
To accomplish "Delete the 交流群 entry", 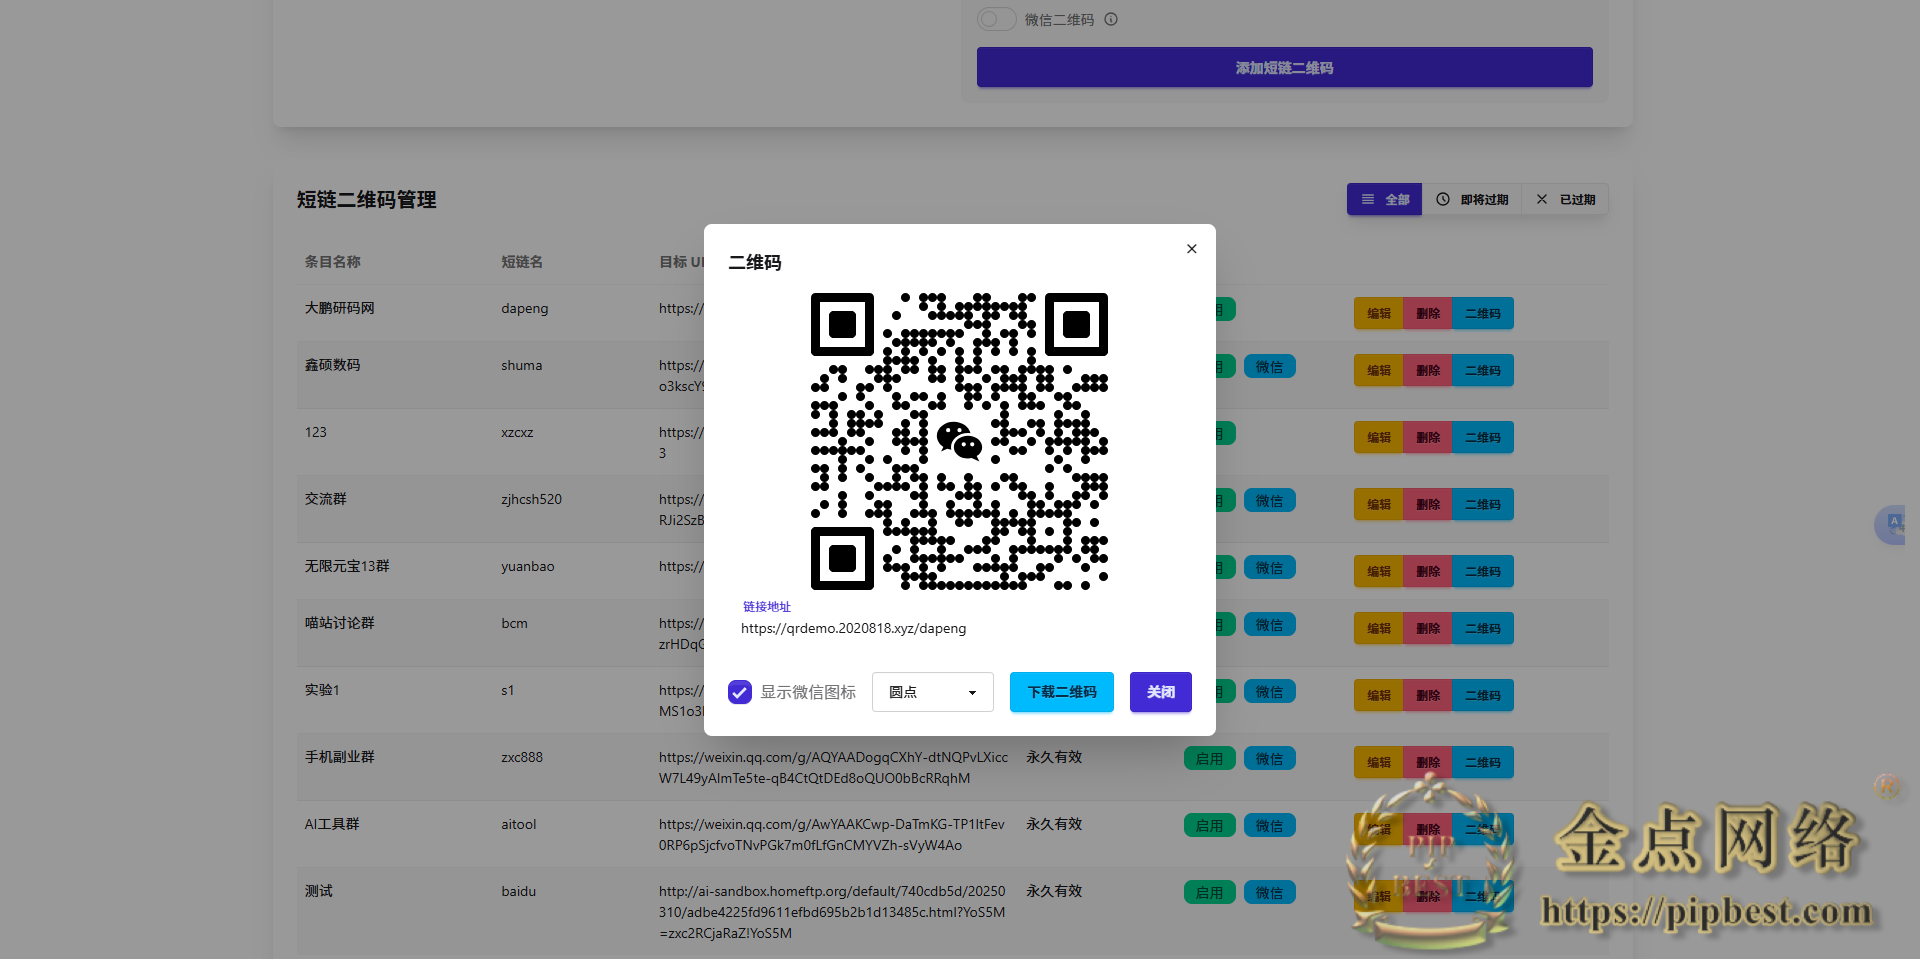I will 1427,504.
